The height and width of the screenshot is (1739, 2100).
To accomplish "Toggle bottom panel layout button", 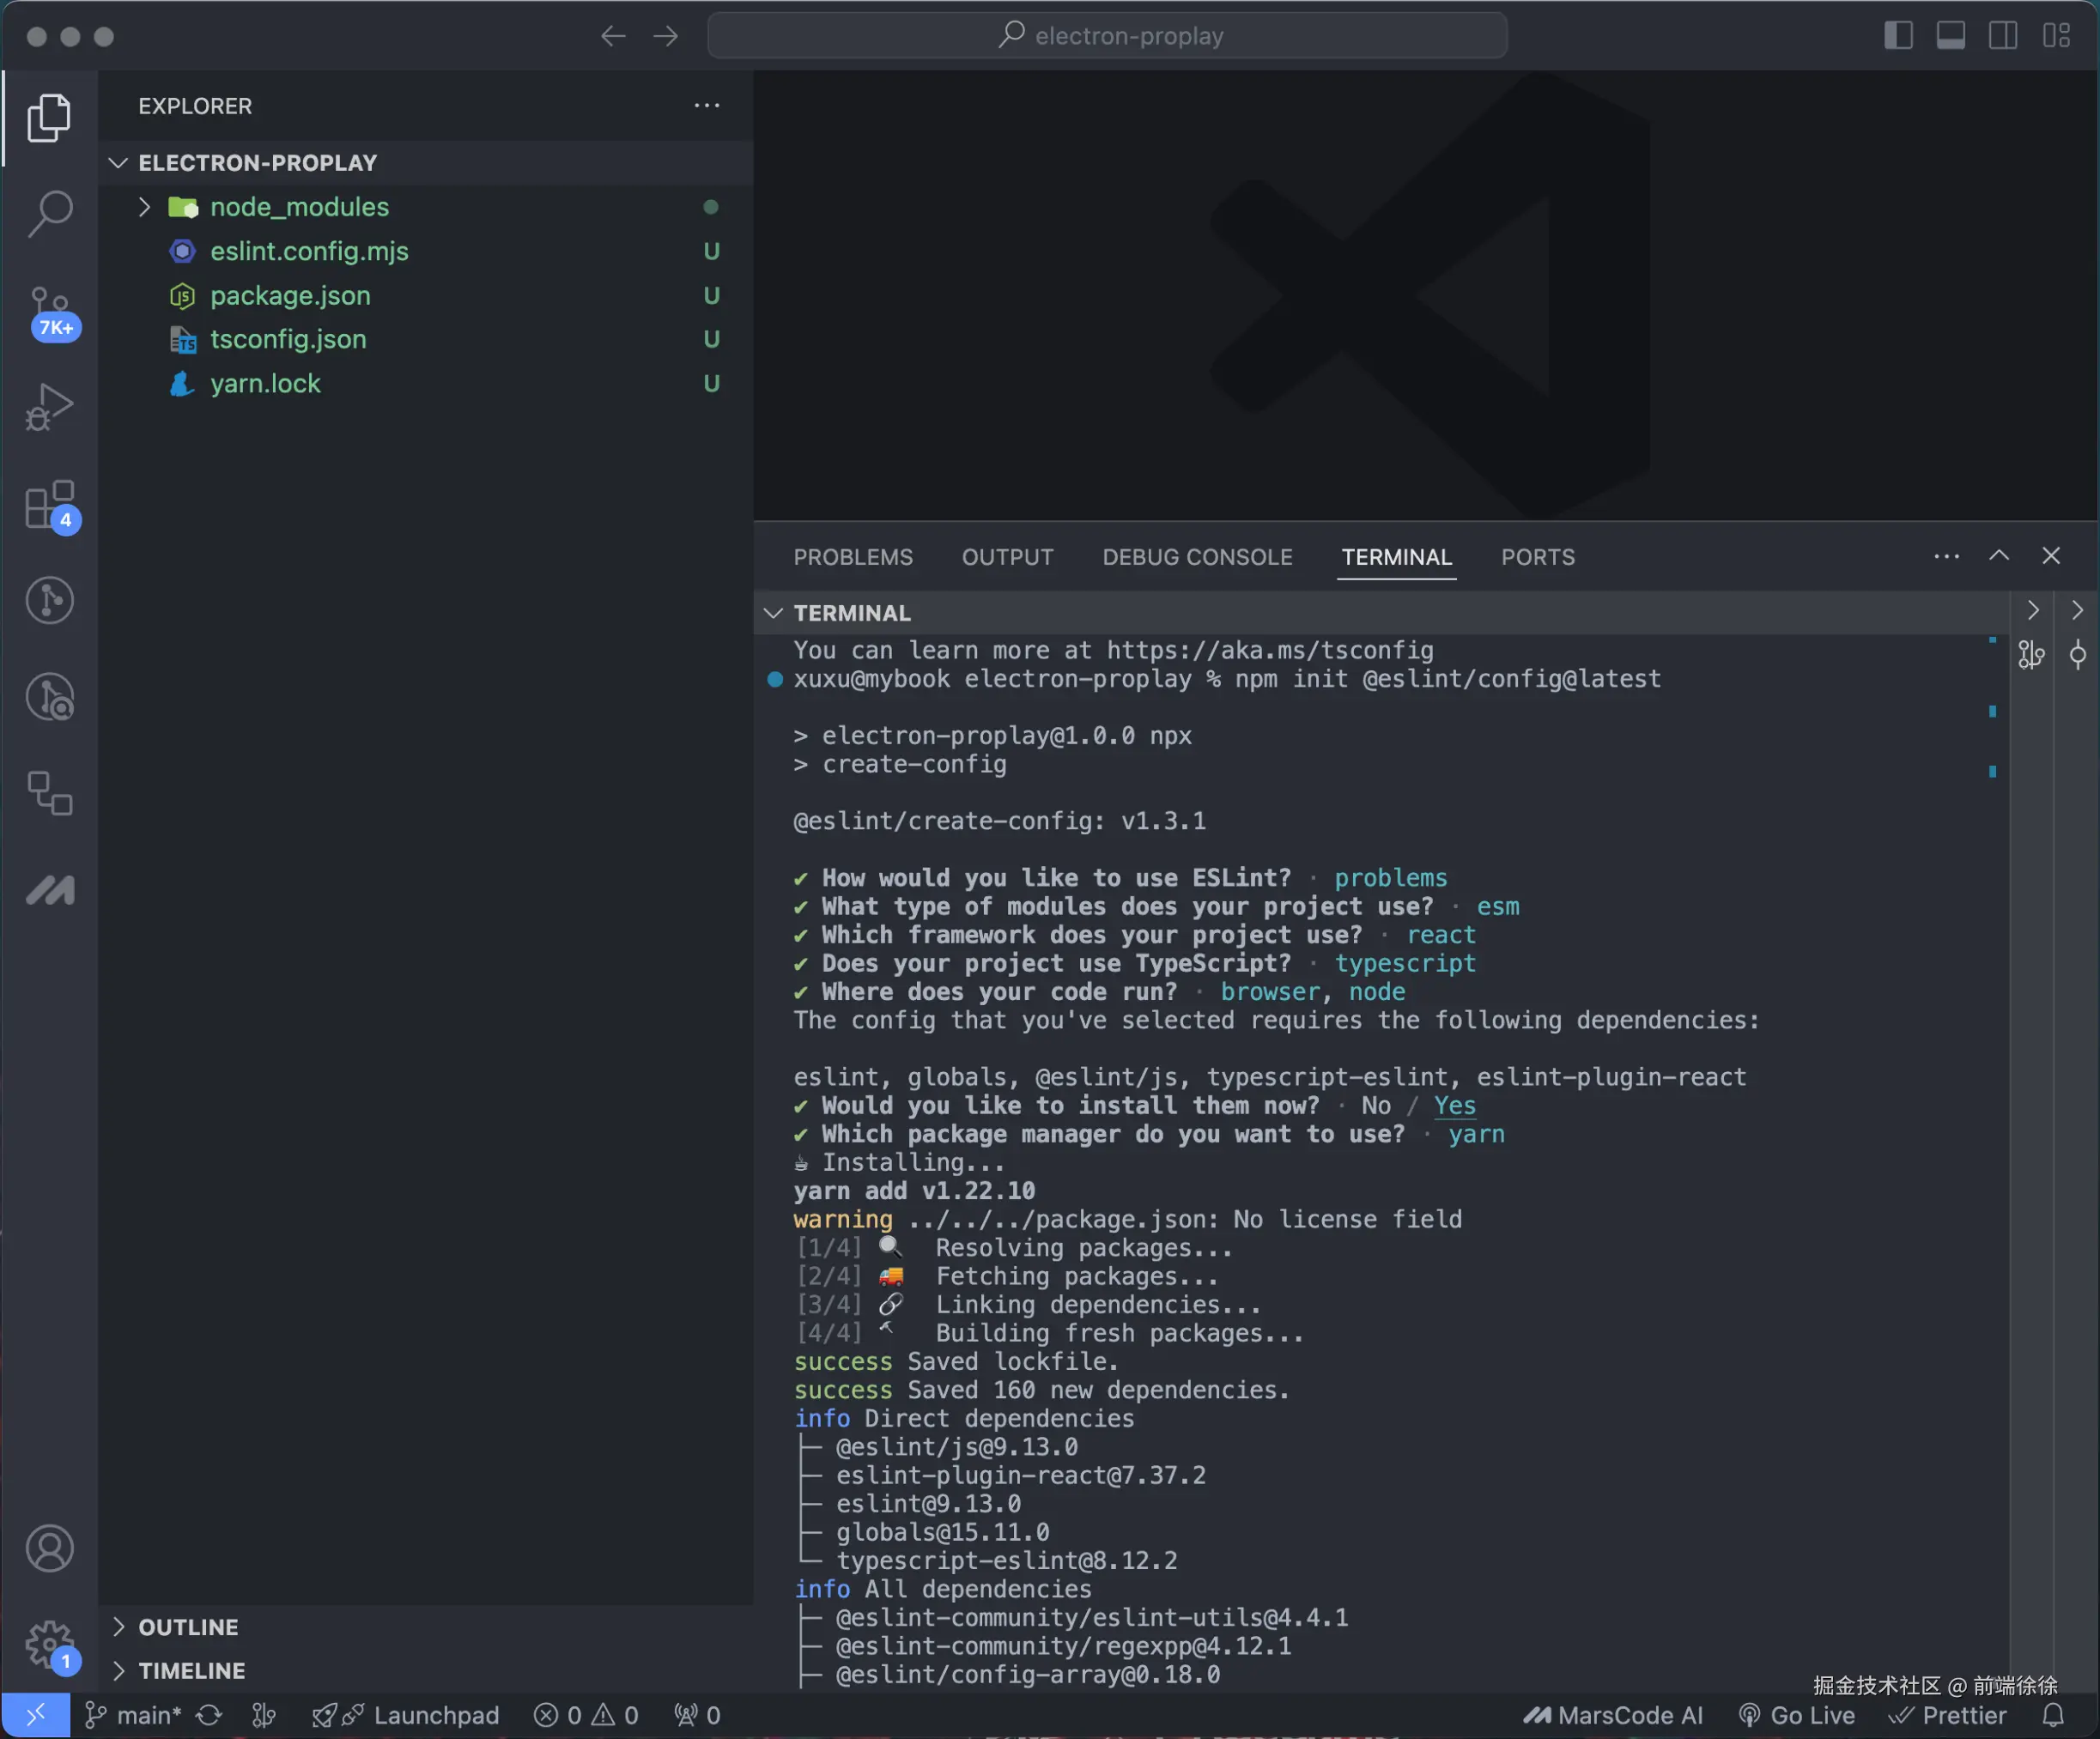I will tap(1950, 36).
